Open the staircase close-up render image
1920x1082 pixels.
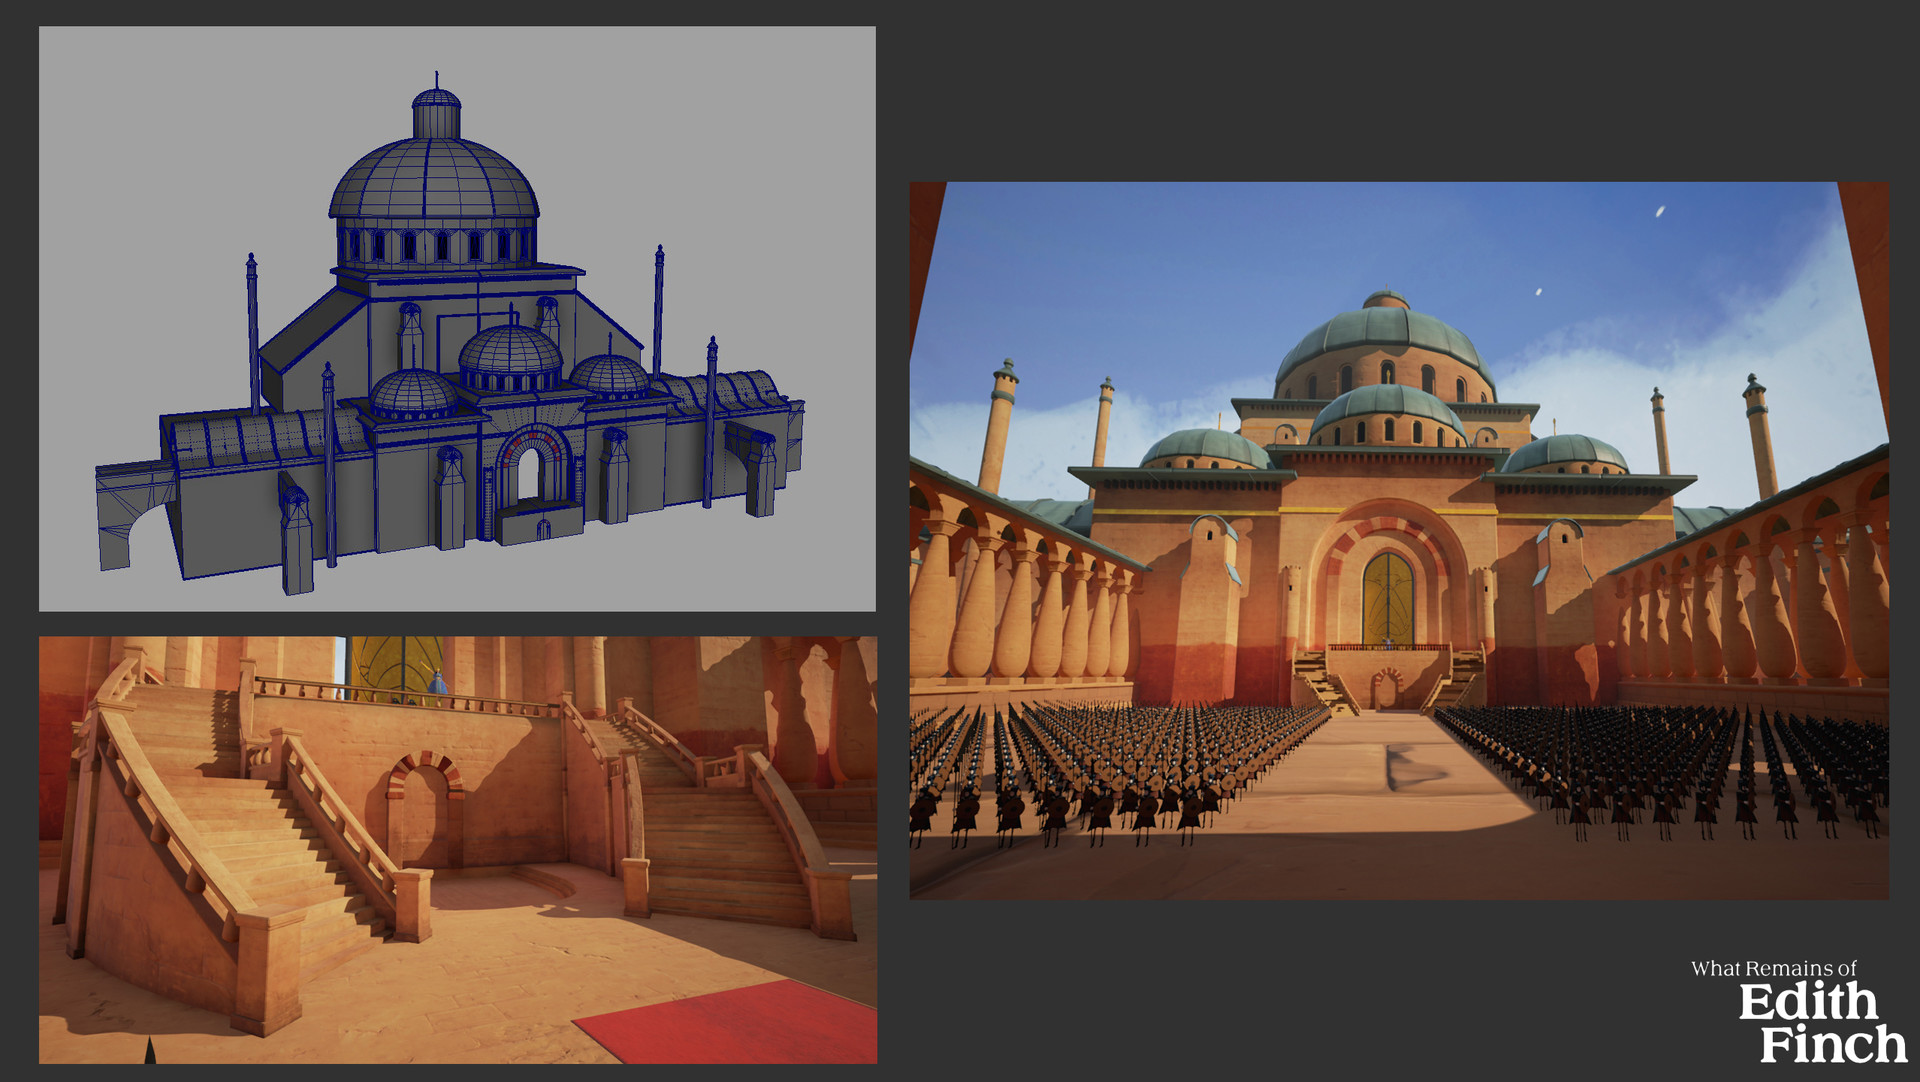coord(458,850)
